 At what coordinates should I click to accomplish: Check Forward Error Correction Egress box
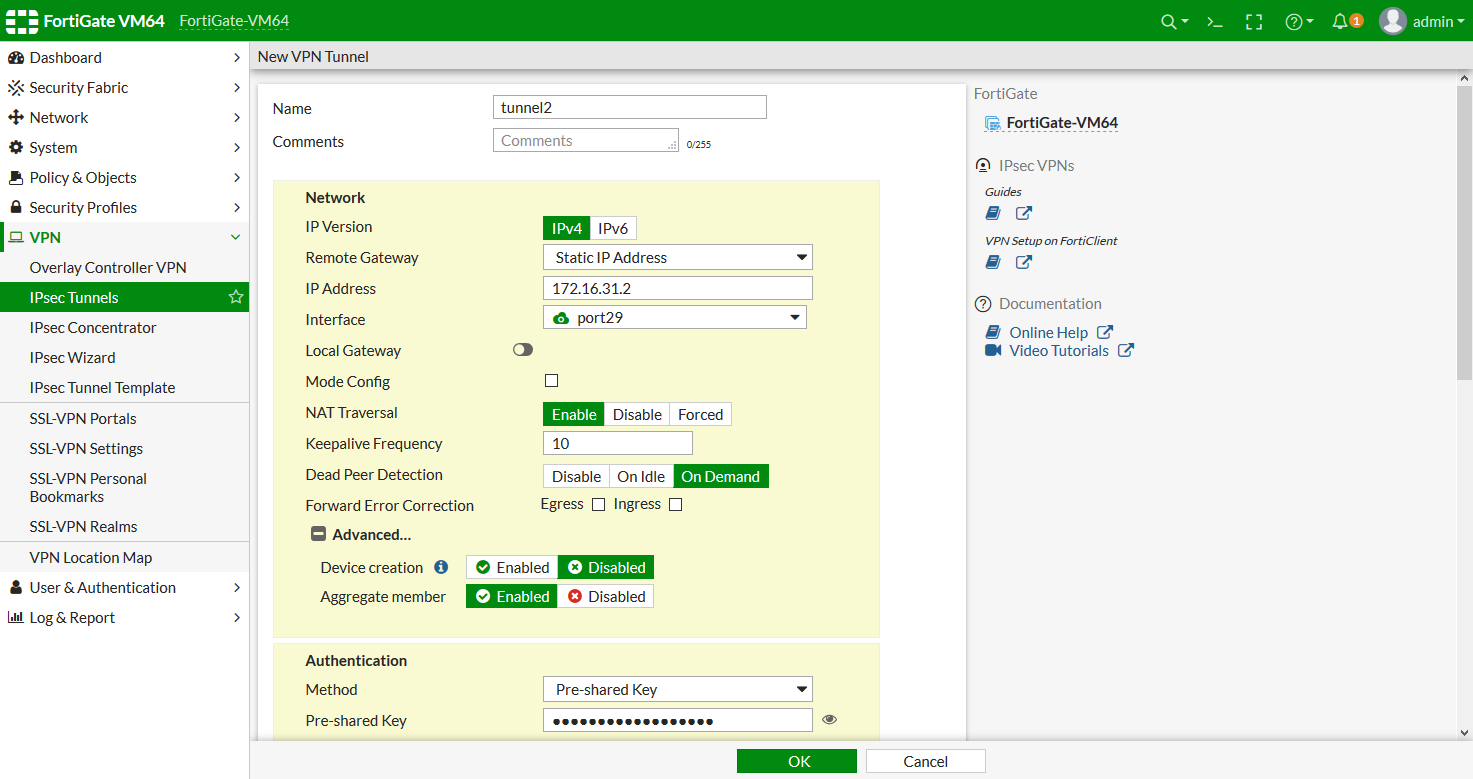coord(598,505)
